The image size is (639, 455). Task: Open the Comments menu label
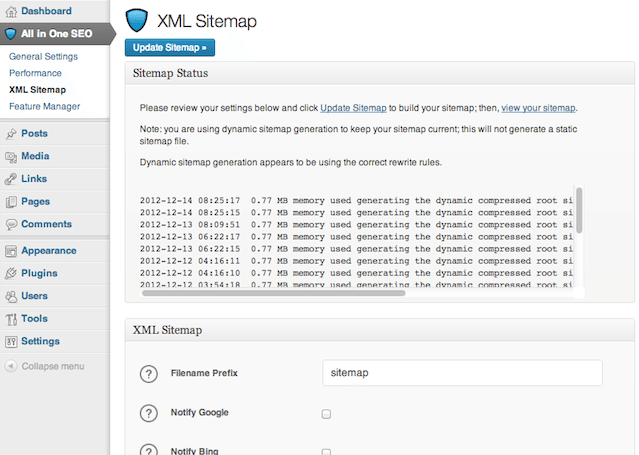pos(46,224)
